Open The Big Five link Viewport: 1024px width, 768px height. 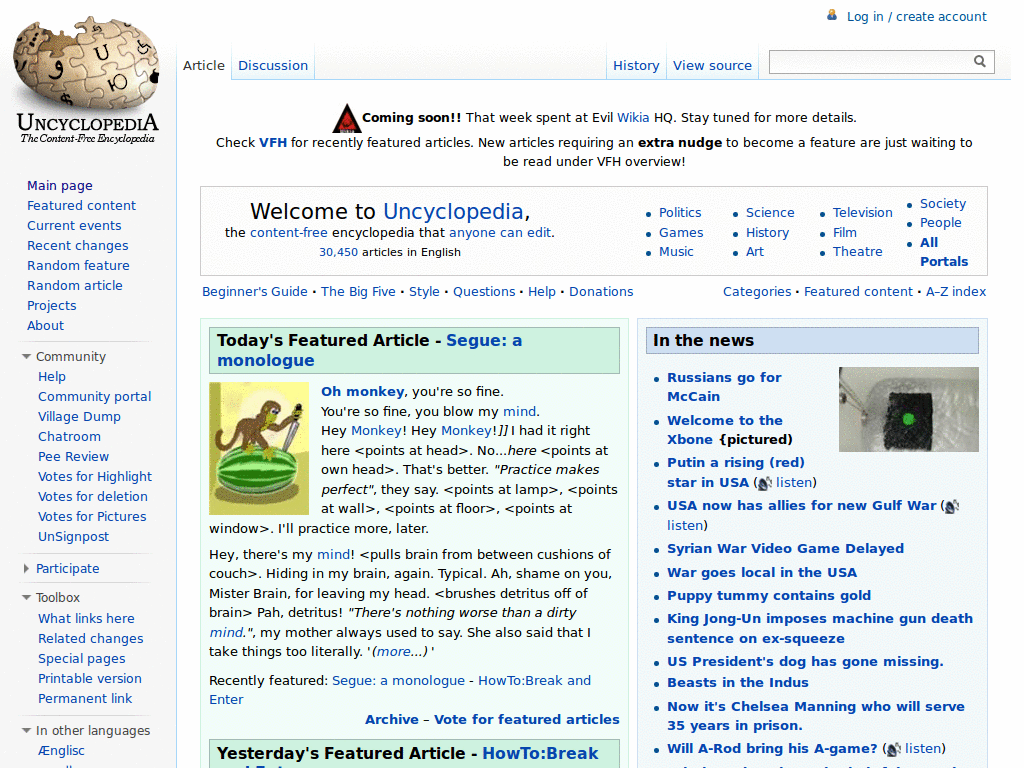(358, 292)
